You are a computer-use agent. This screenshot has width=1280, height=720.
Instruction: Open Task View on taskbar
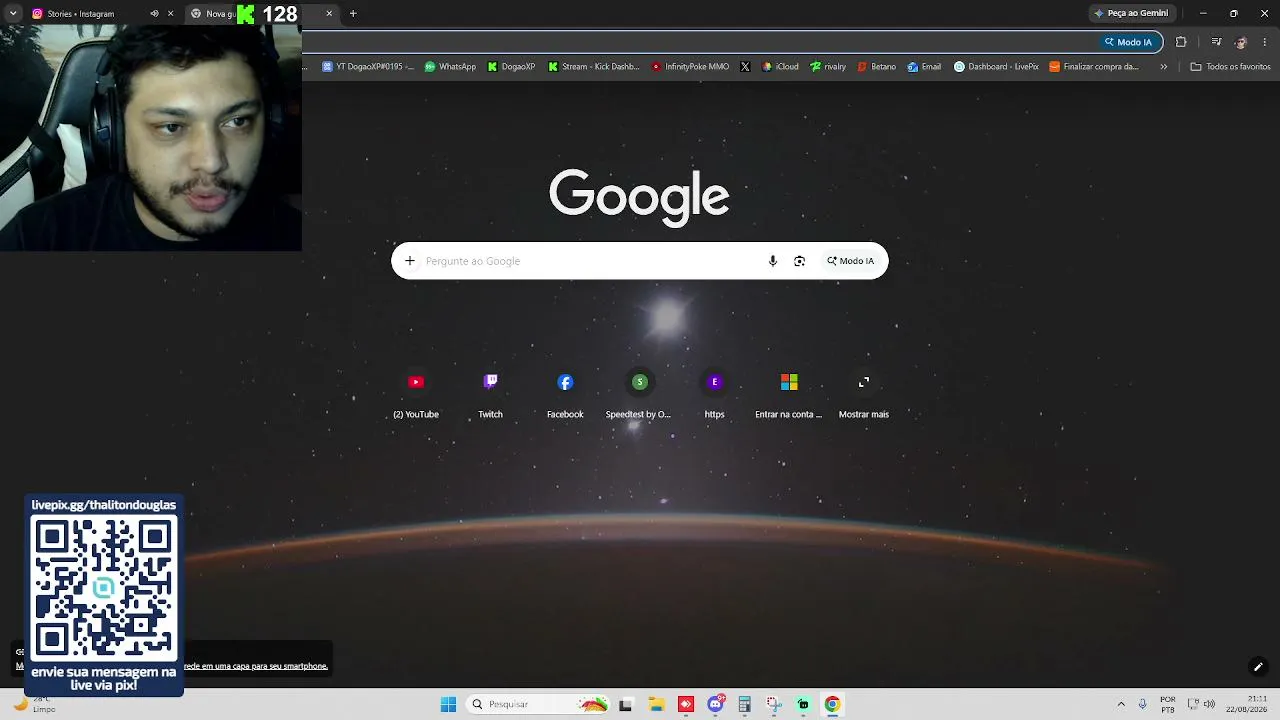(626, 704)
